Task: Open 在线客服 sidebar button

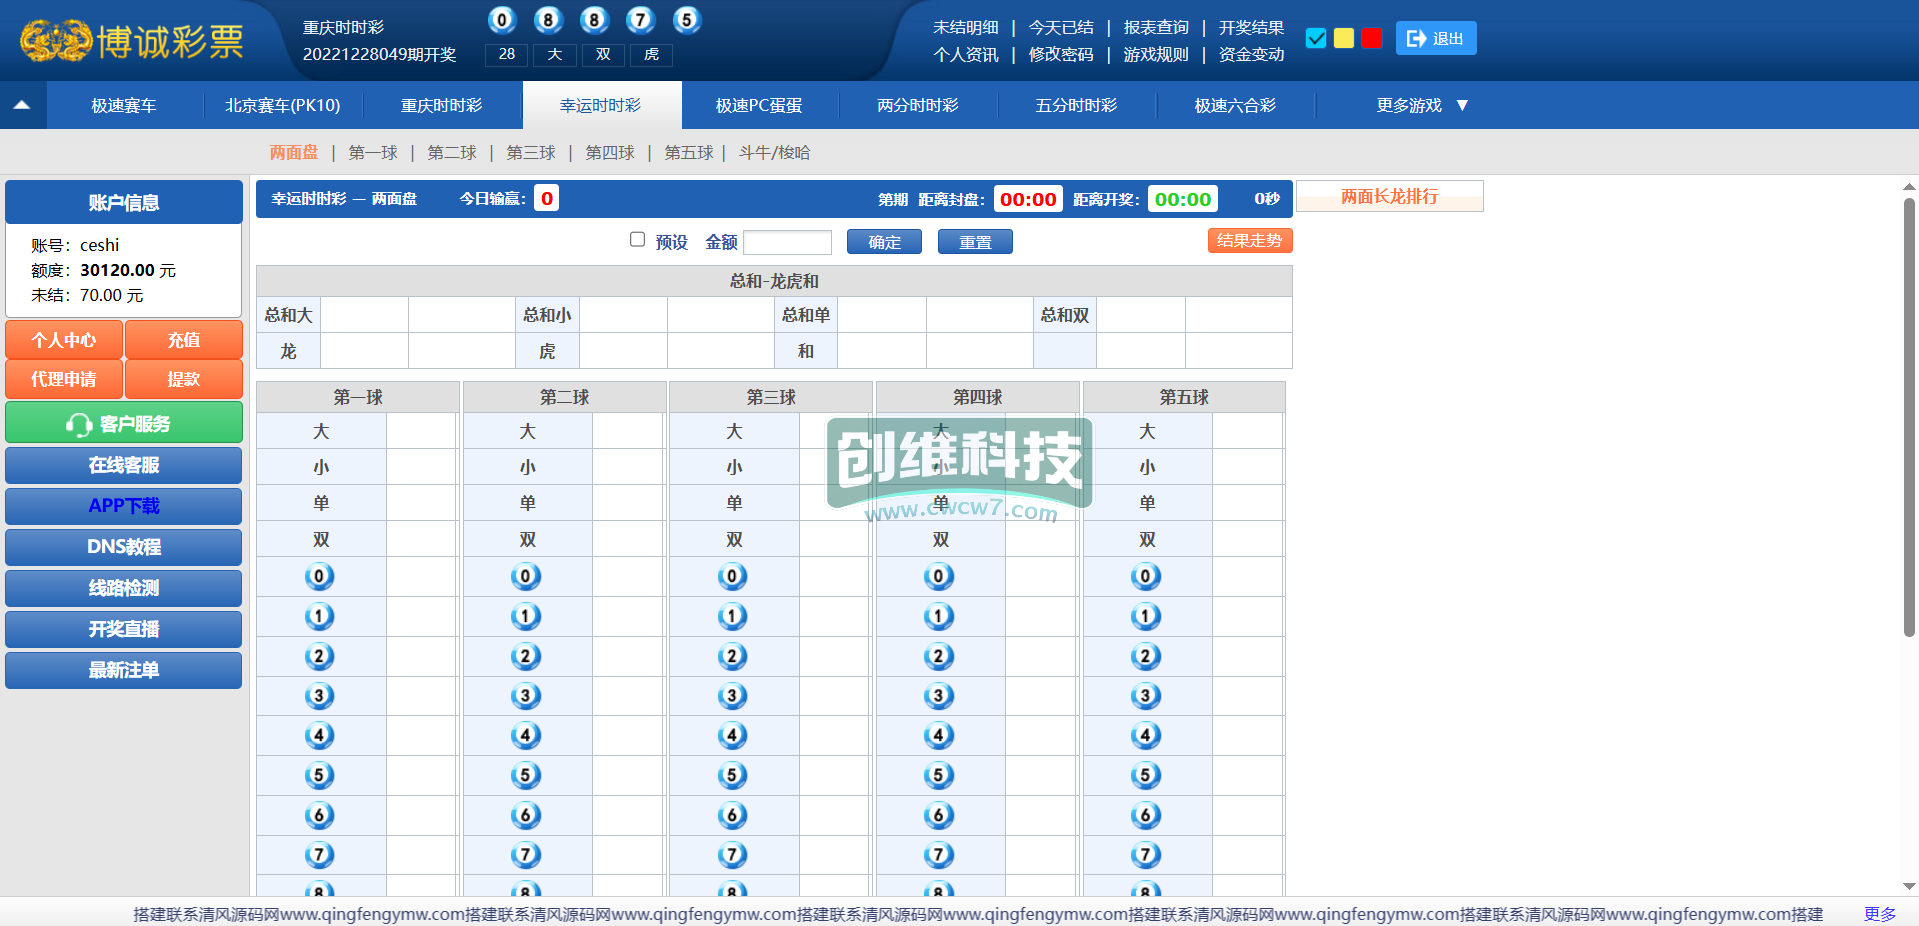Action: pyautogui.click(x=124, y=465)
